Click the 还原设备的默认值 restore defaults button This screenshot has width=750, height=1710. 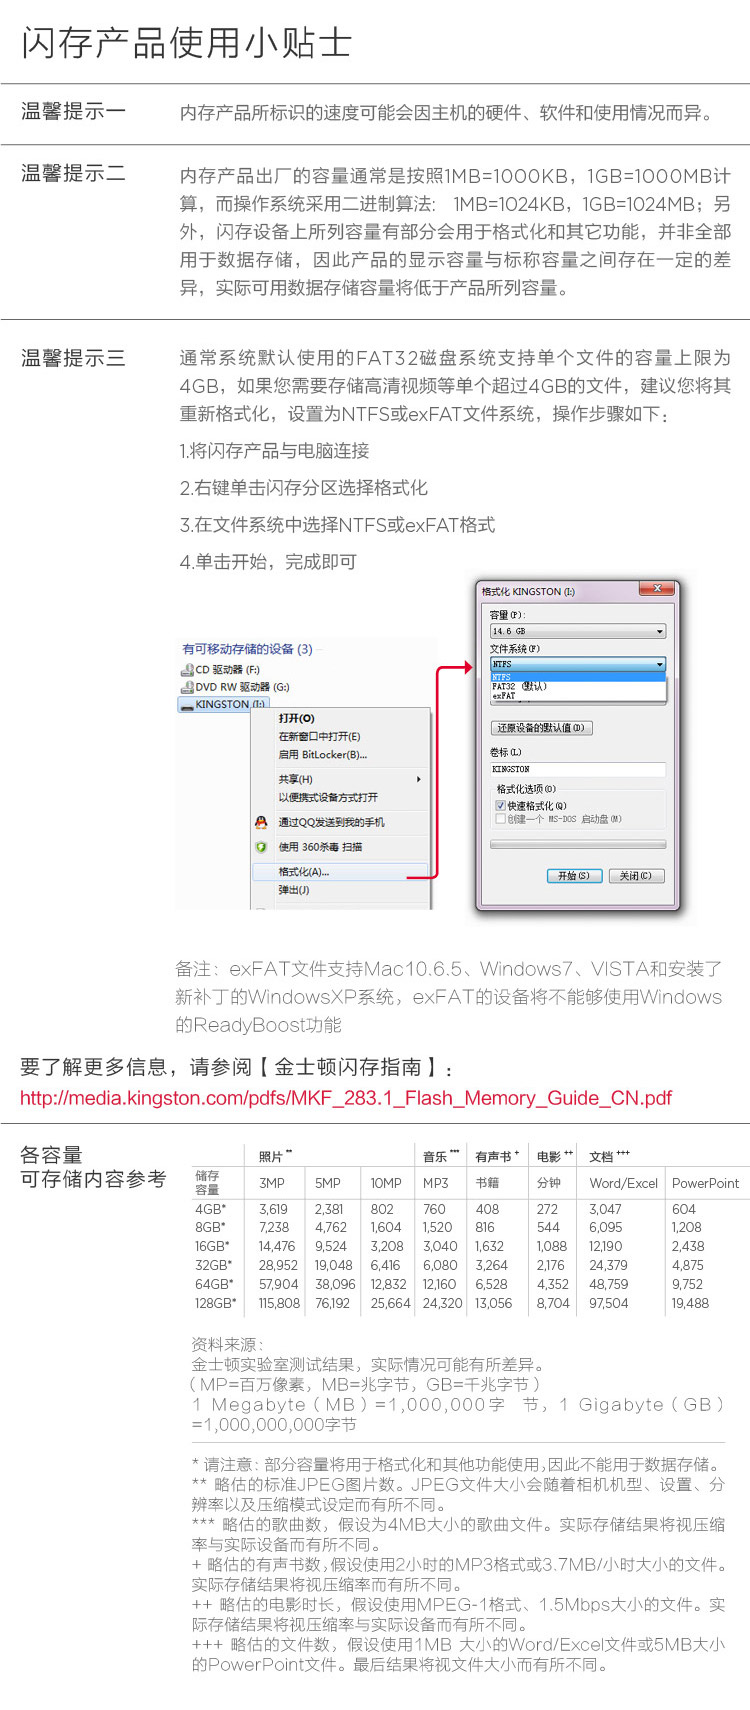pyautogui.click(x=541, y=728)
